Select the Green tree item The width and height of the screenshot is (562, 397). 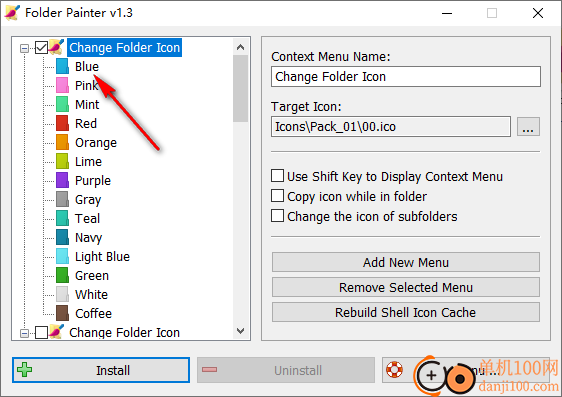coord(92,276)
